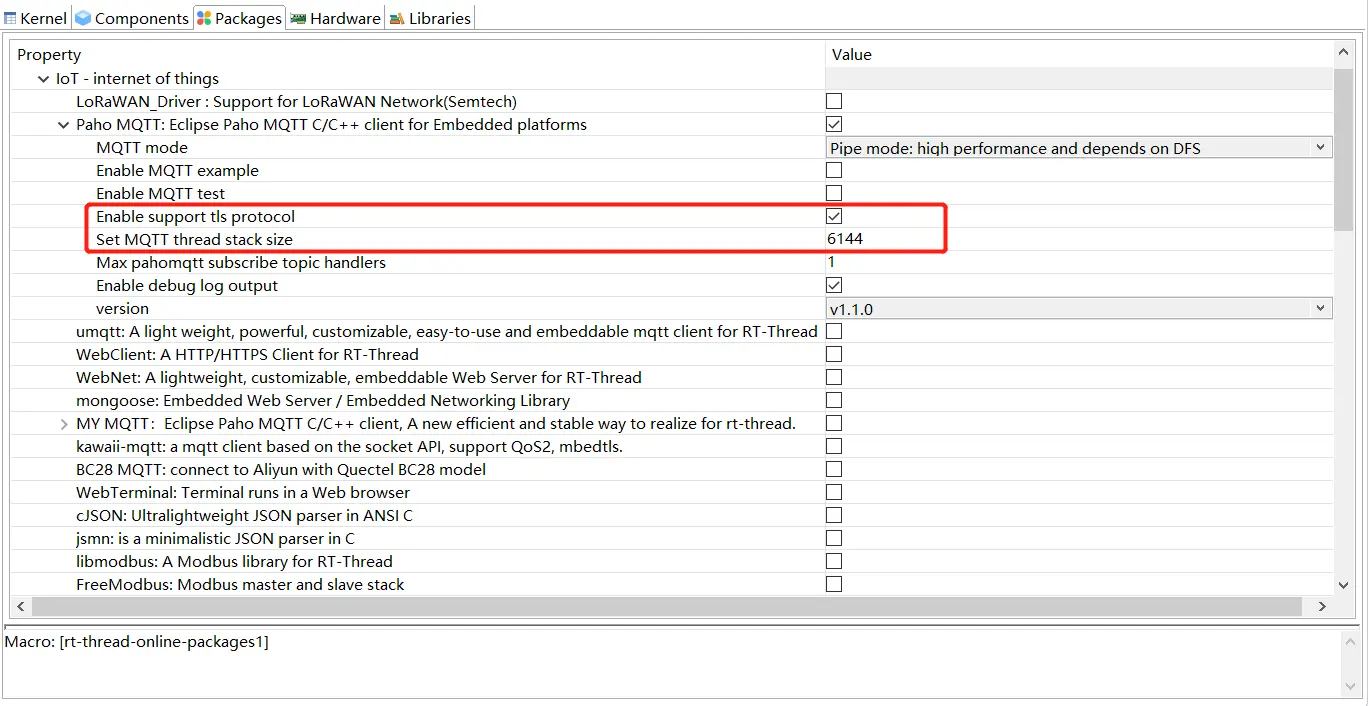This screenshot has height=706, width=1368.
Task: Expand the MY MQTT tree node
Action: coord(64,424)
